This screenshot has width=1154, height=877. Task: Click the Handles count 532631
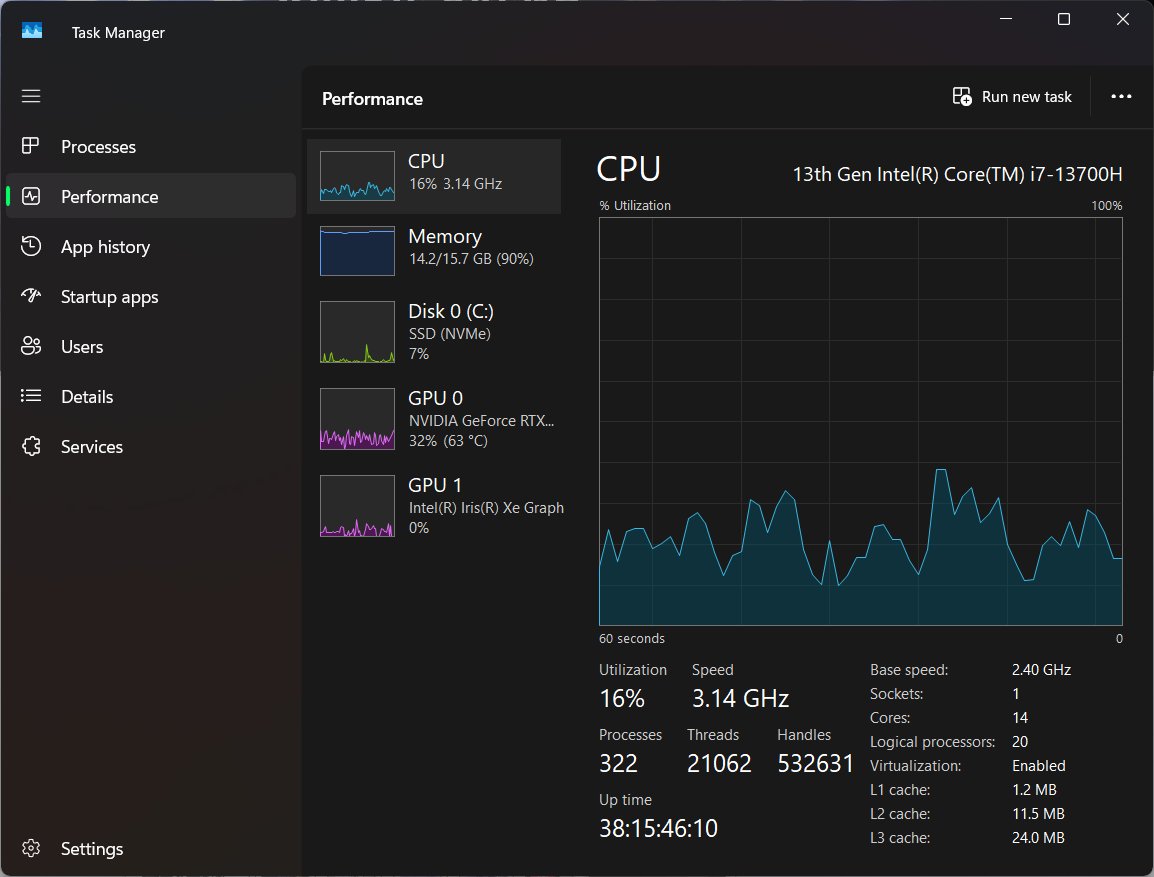(x=815, y=764)
